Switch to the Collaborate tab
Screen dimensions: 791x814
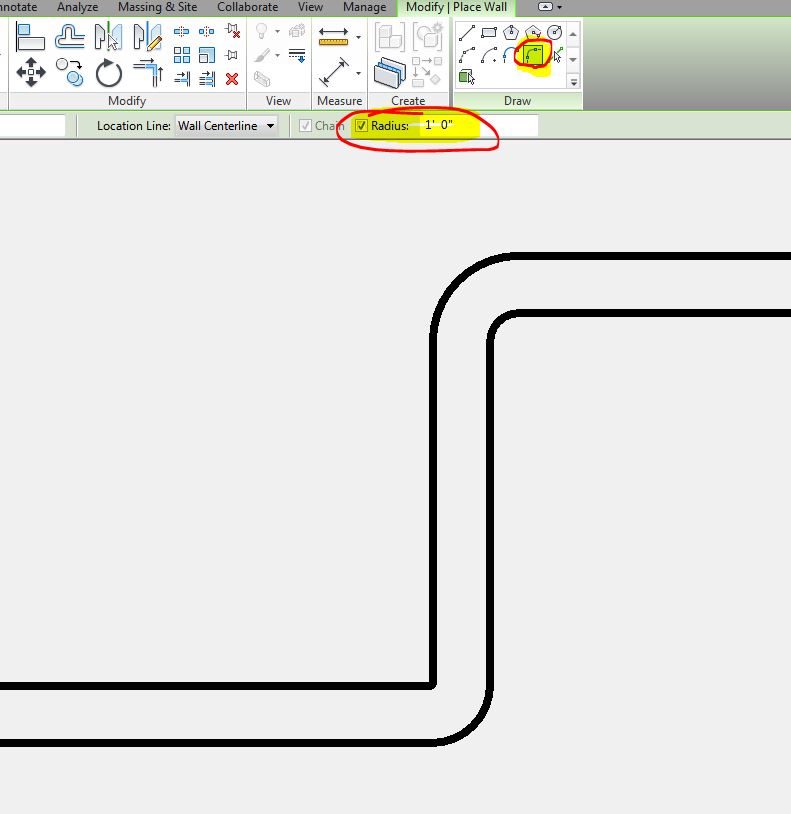click(x=248, y=7)
